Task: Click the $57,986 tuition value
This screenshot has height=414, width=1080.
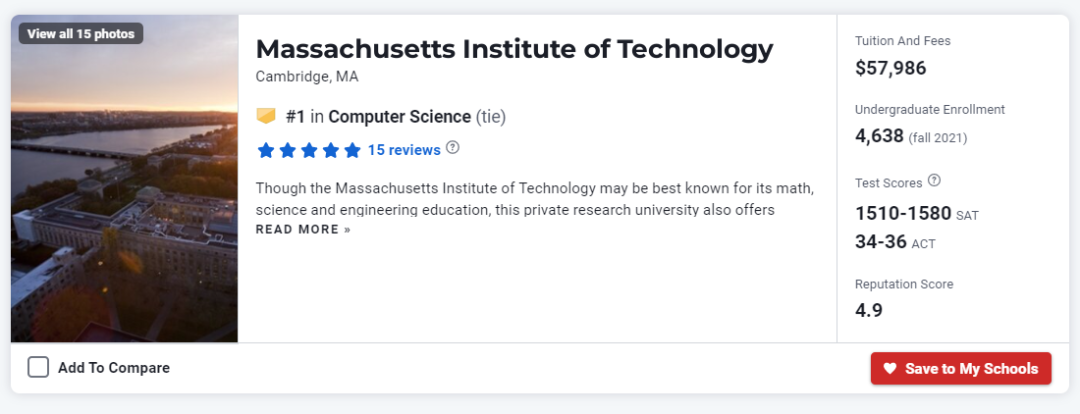Action: (x=891, y=68)
